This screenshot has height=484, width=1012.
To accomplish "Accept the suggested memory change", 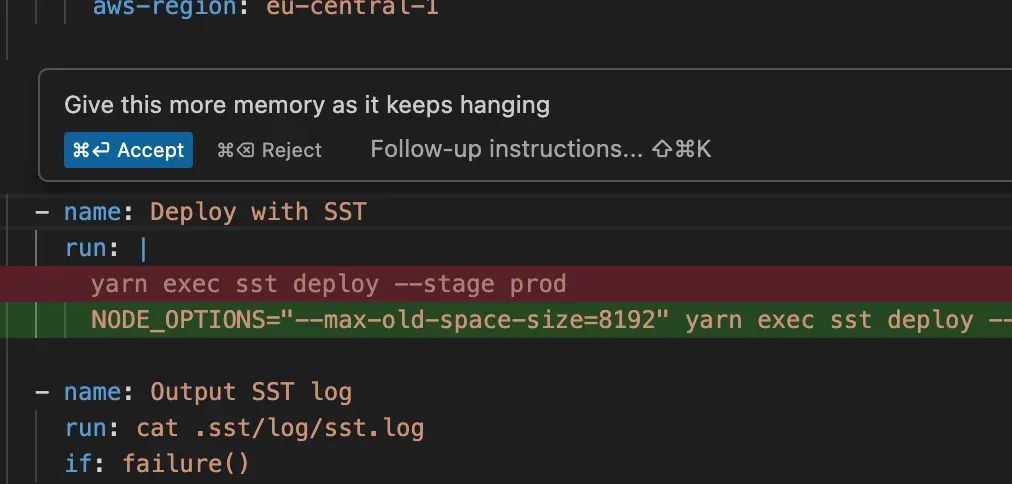I will (128, 150).
